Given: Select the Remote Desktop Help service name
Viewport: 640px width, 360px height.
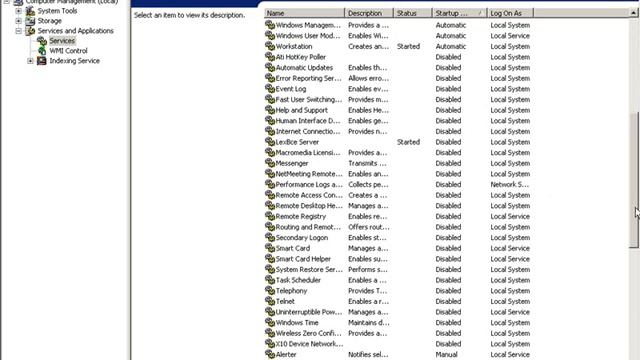Looking at the screenshot, I should pos(309,205).
